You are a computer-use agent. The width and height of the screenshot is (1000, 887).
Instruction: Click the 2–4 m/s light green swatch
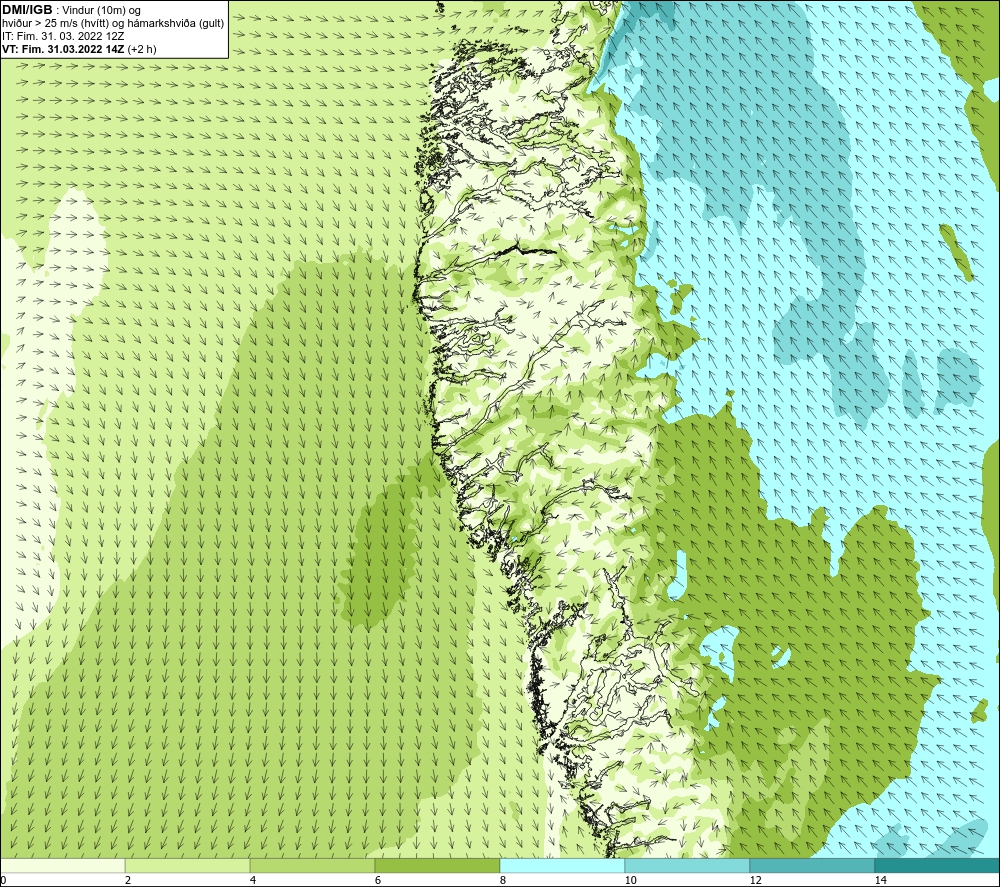click(188, 865)
